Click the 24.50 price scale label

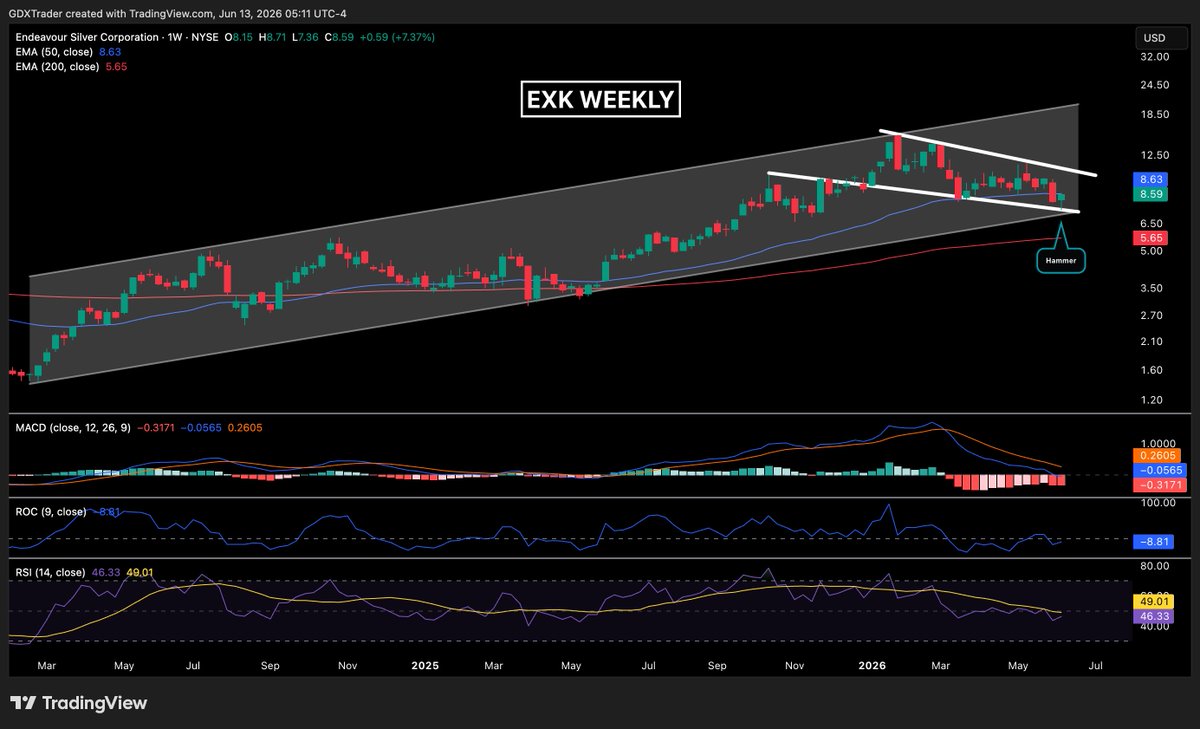pyautogui.click(x=1155, y=85)
